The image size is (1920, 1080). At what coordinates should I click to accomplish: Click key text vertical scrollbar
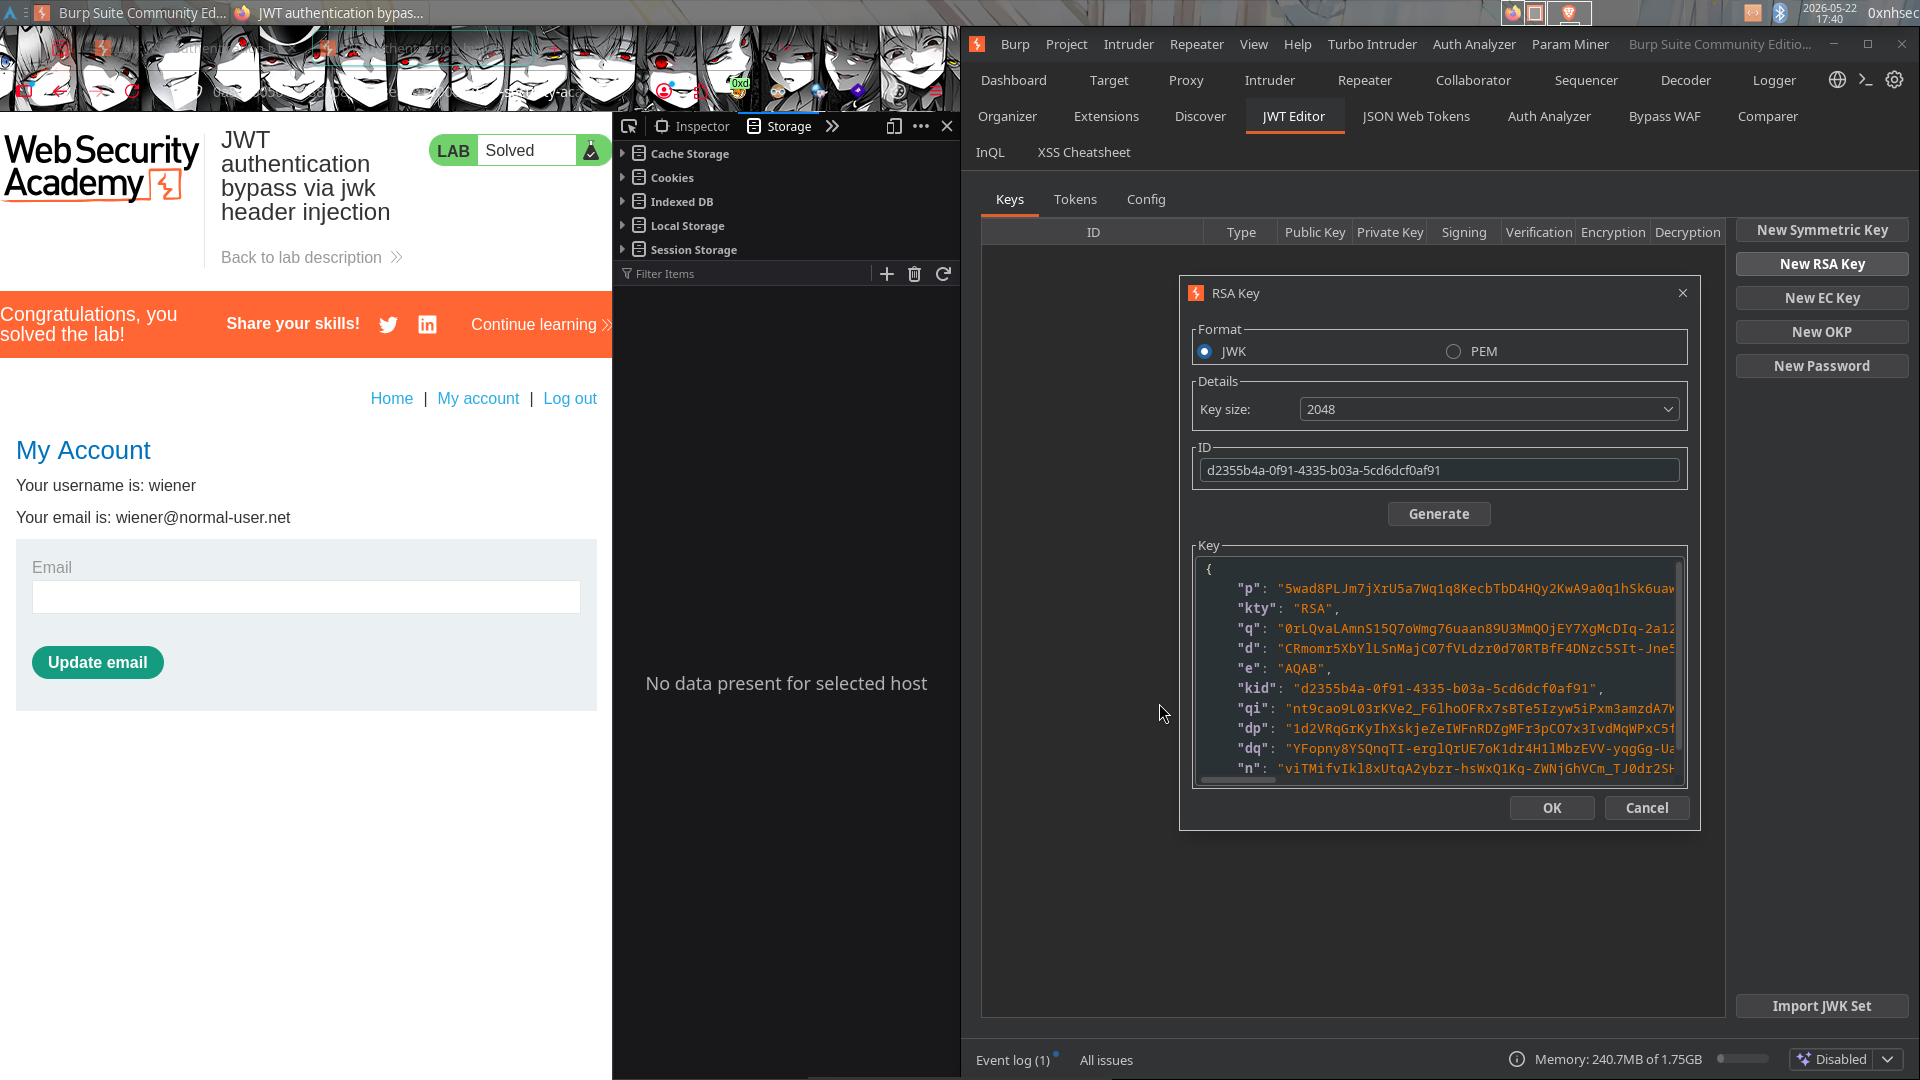click(x=1679, y=655)
